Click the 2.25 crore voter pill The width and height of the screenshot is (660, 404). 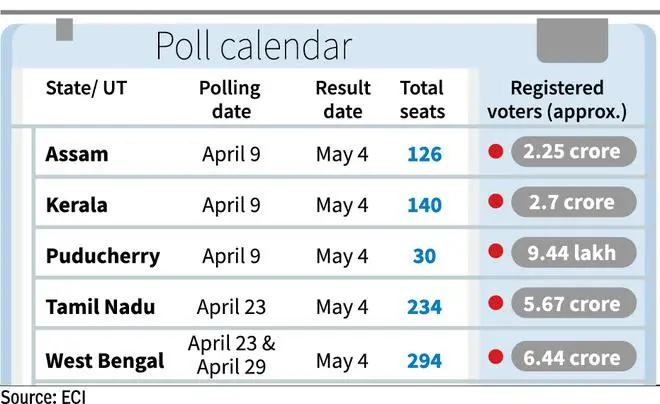(573, 153)
